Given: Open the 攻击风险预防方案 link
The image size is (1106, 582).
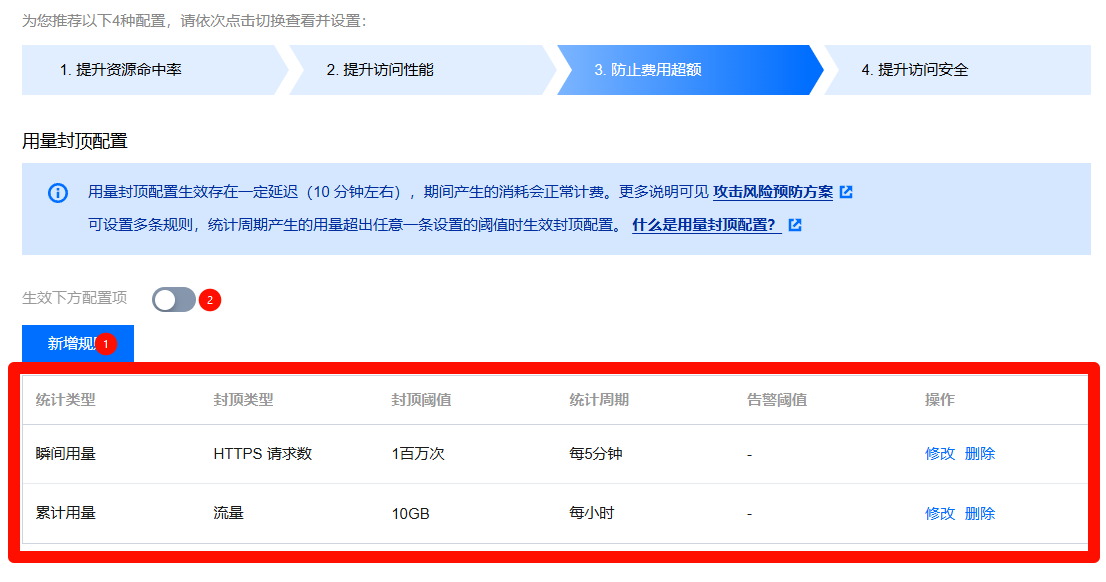Looking at the screenshot, I should coord(772,192).
